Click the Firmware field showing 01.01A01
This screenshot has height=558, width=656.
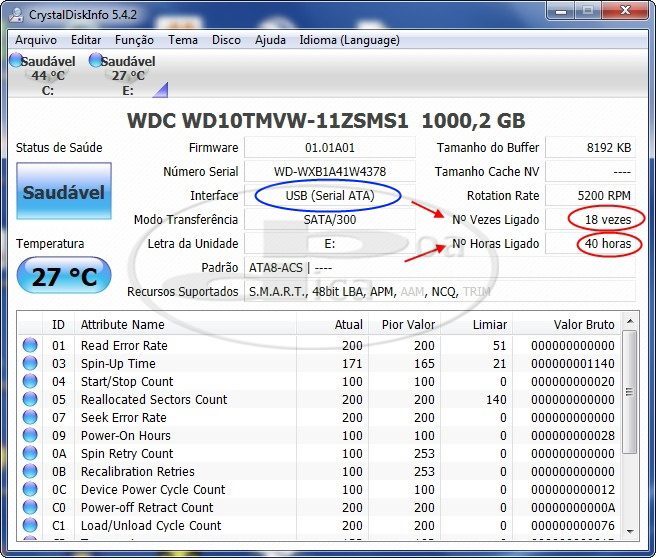tap(330, 148)
